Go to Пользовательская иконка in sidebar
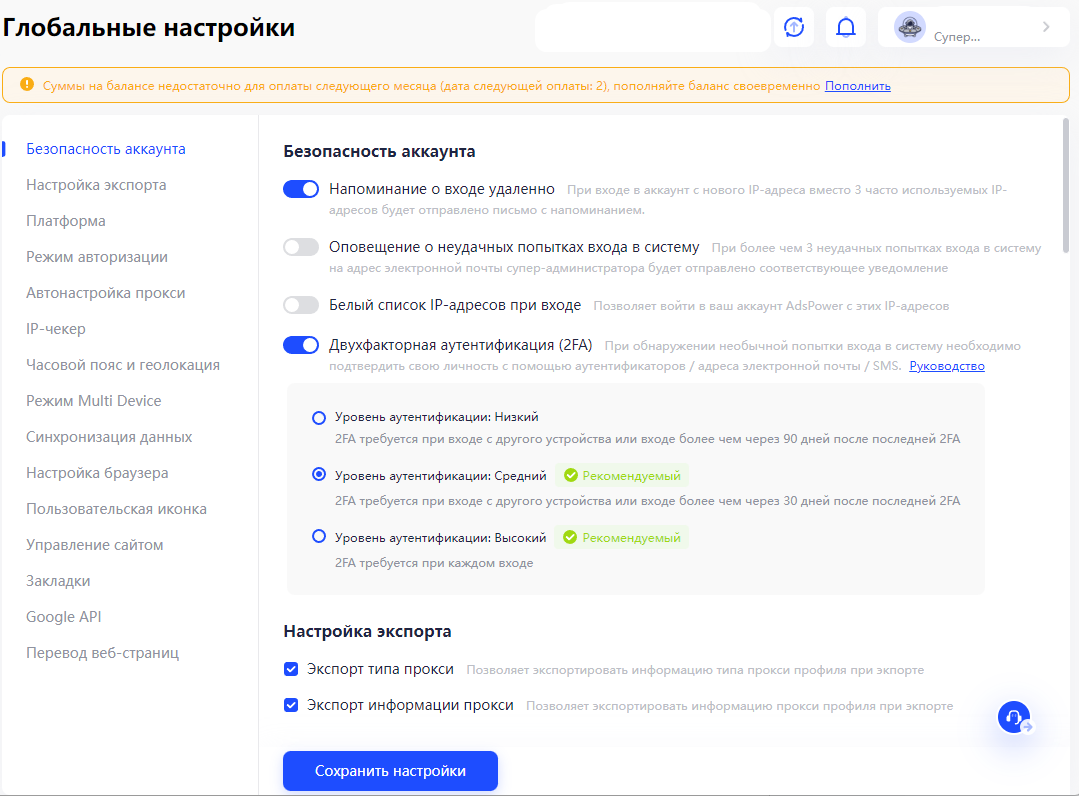 [116, 509]
